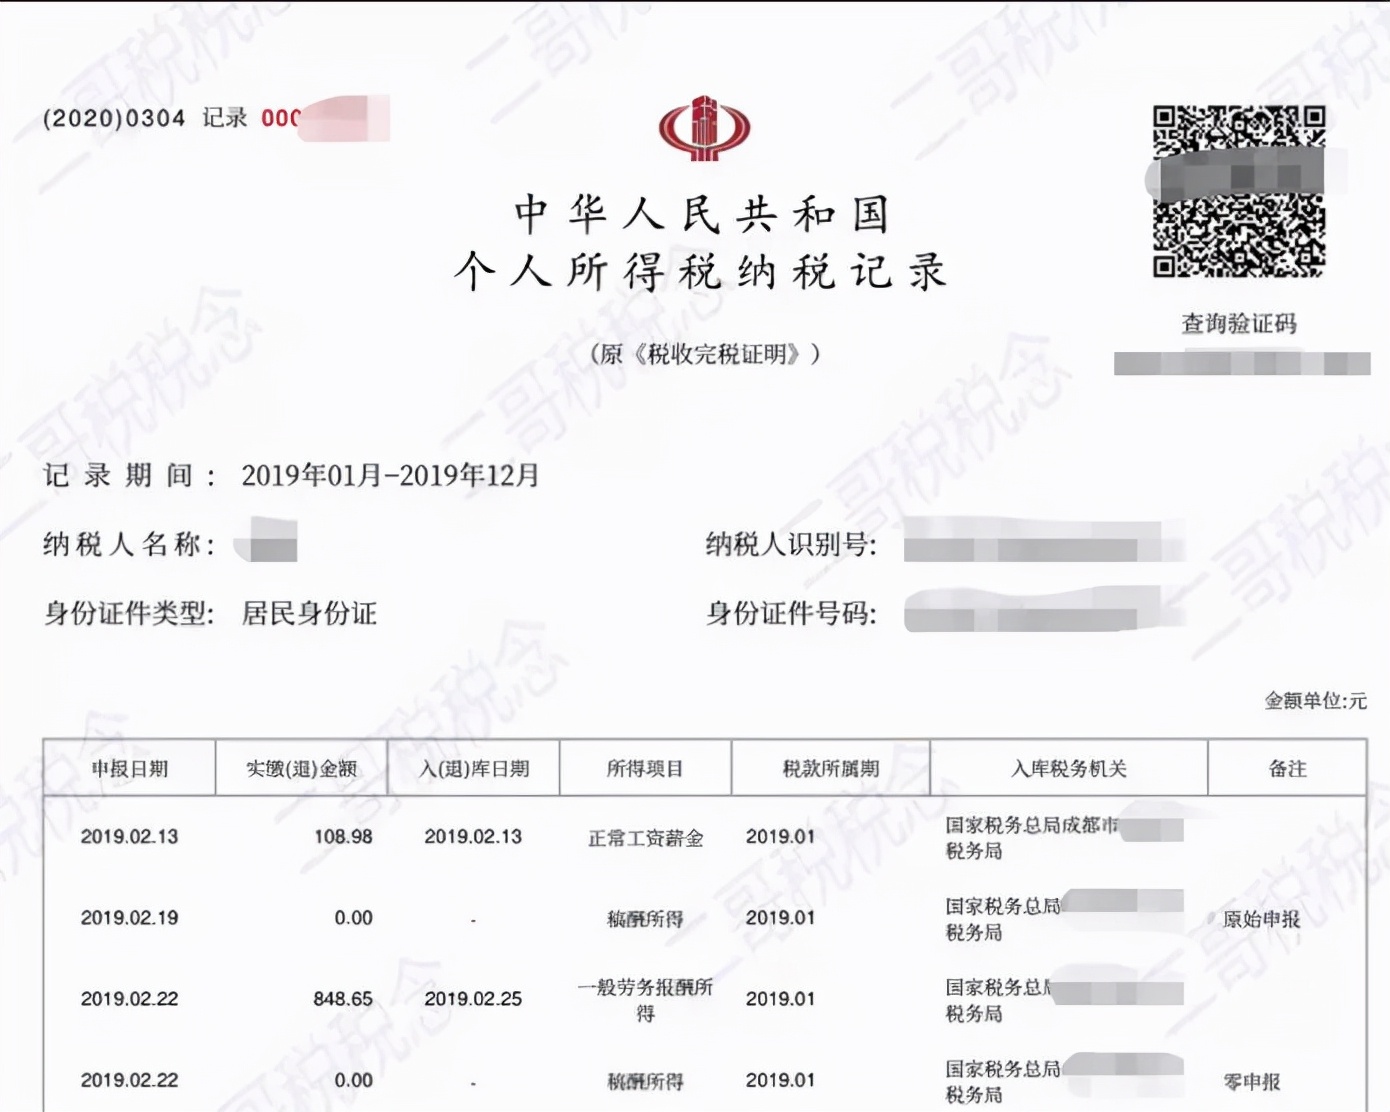Click the 原始申报 remark
This screenshot has width=1390, height=1112.
coord(1261,919)
